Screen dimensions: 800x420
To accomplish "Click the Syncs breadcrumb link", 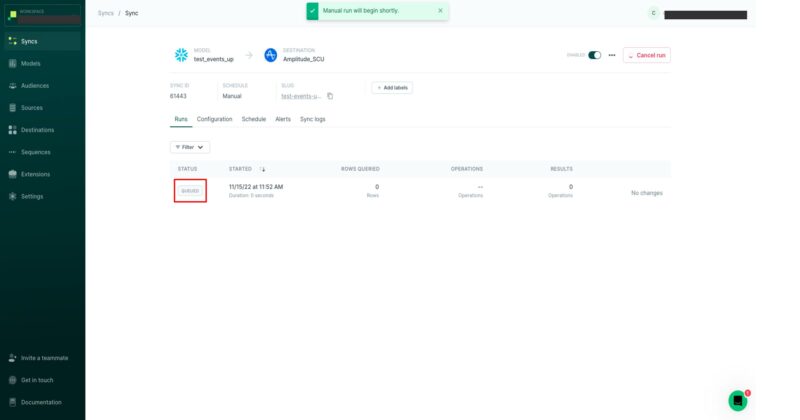I will tap(106, 13).
